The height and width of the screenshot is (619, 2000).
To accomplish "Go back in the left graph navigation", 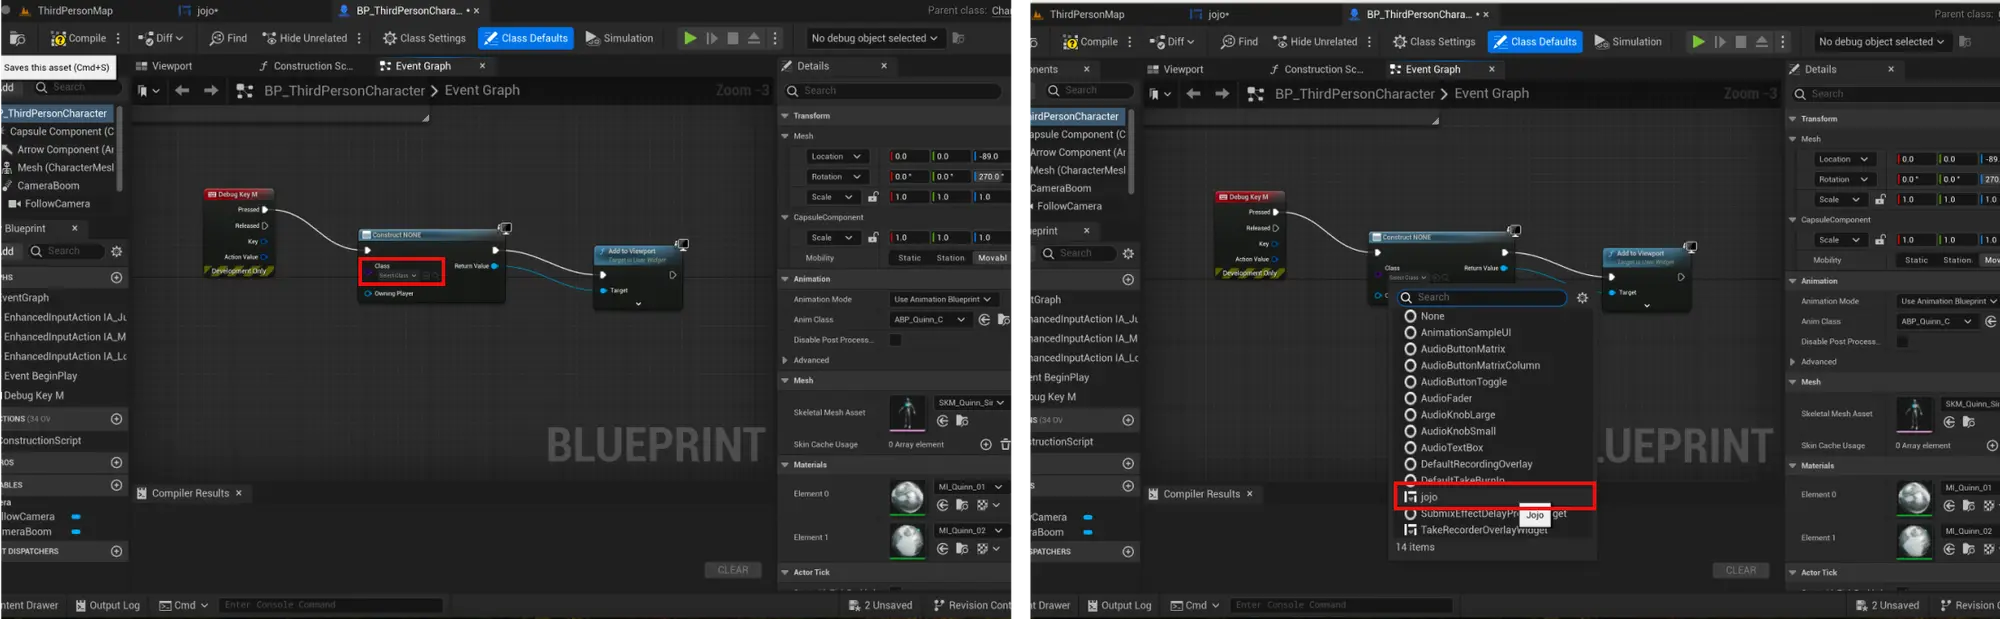I will tap(182, 90).
